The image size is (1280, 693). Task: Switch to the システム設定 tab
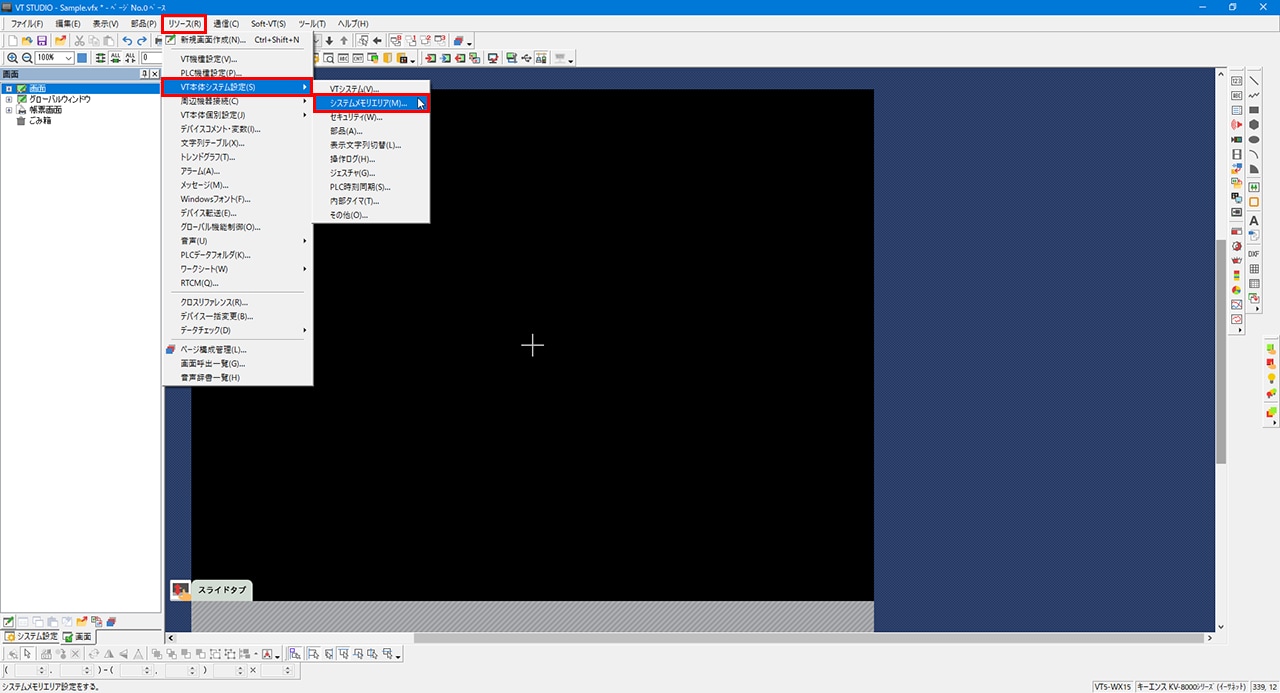click(31, 637)
